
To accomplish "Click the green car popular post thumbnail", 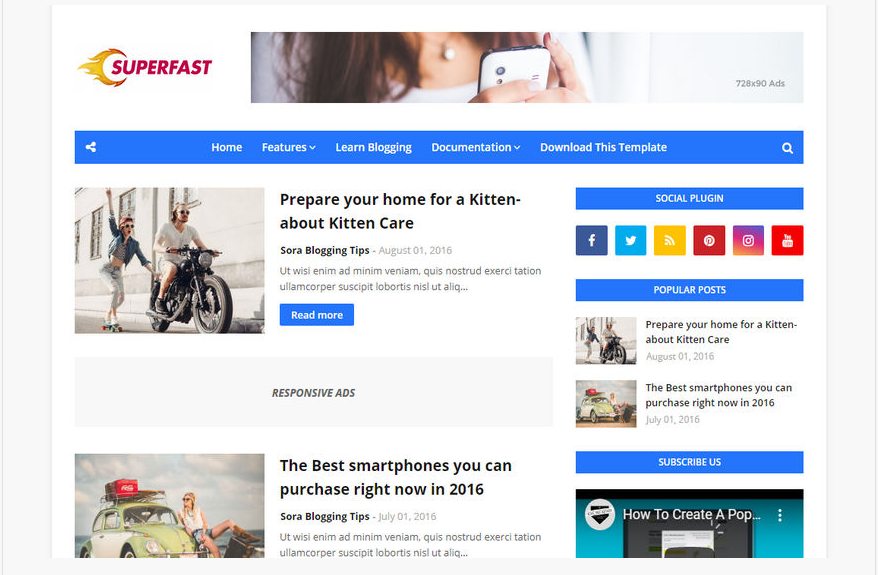I will click(606, 404).
